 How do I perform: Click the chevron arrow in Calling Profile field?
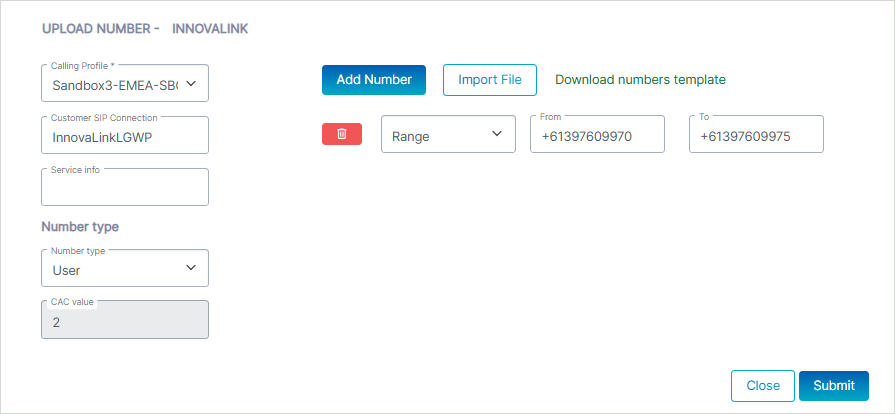pyautogui.click(x=193, y=85)
